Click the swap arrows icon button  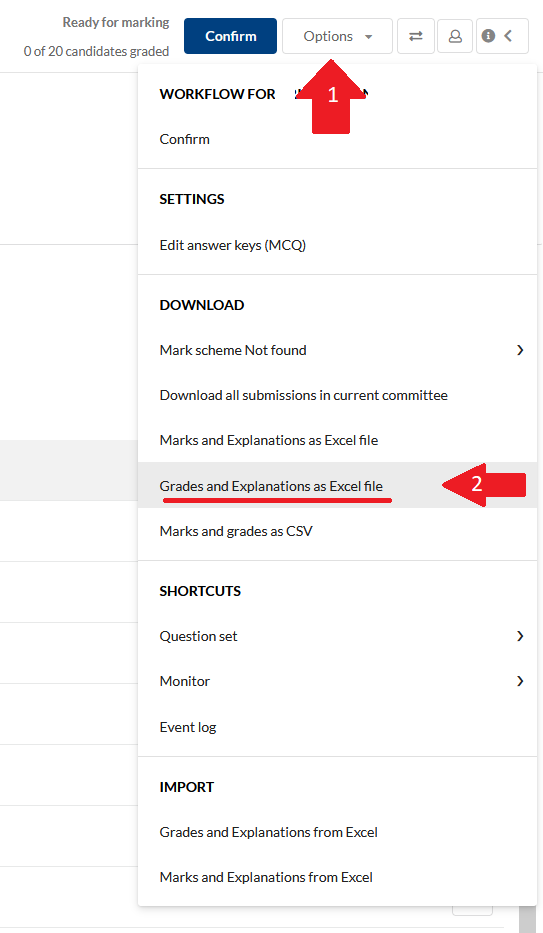[416, 36]
